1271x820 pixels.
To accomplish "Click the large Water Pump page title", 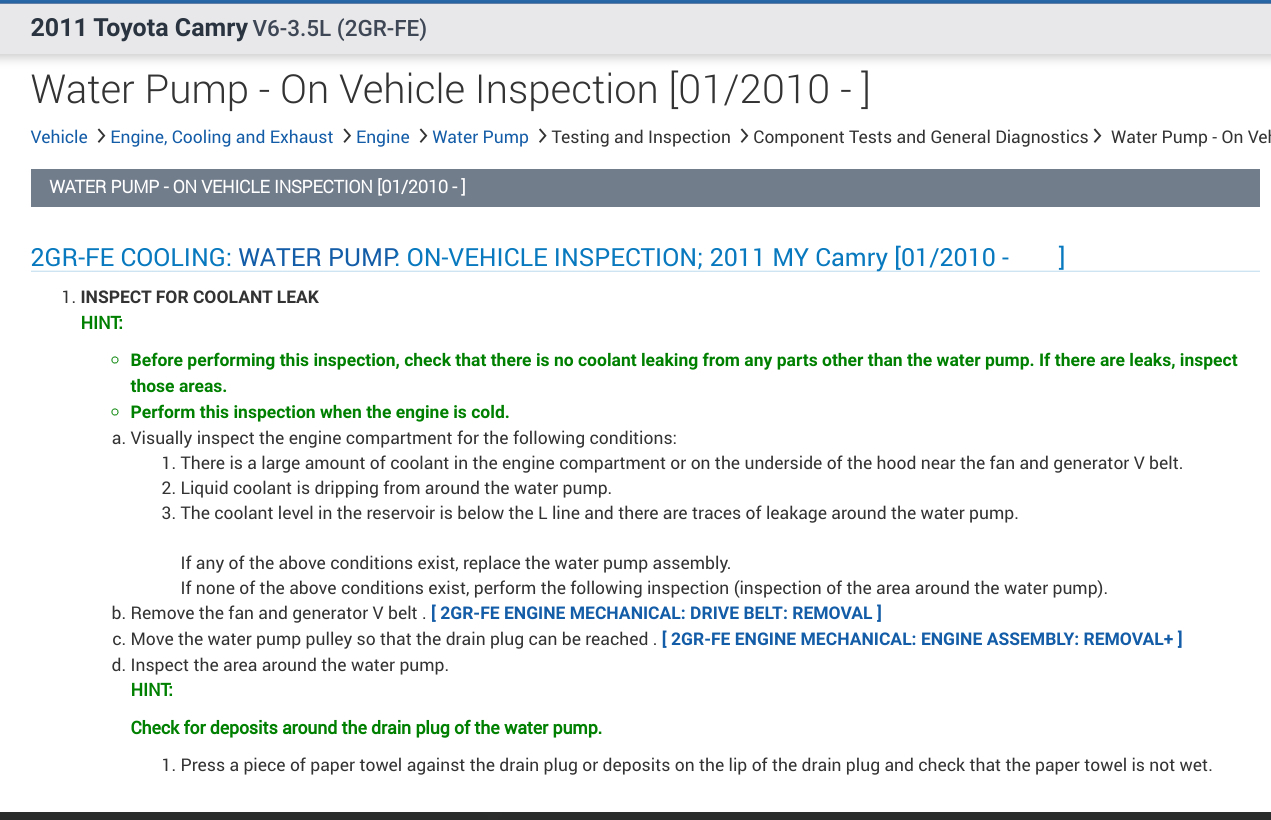I will coord(450,90).
